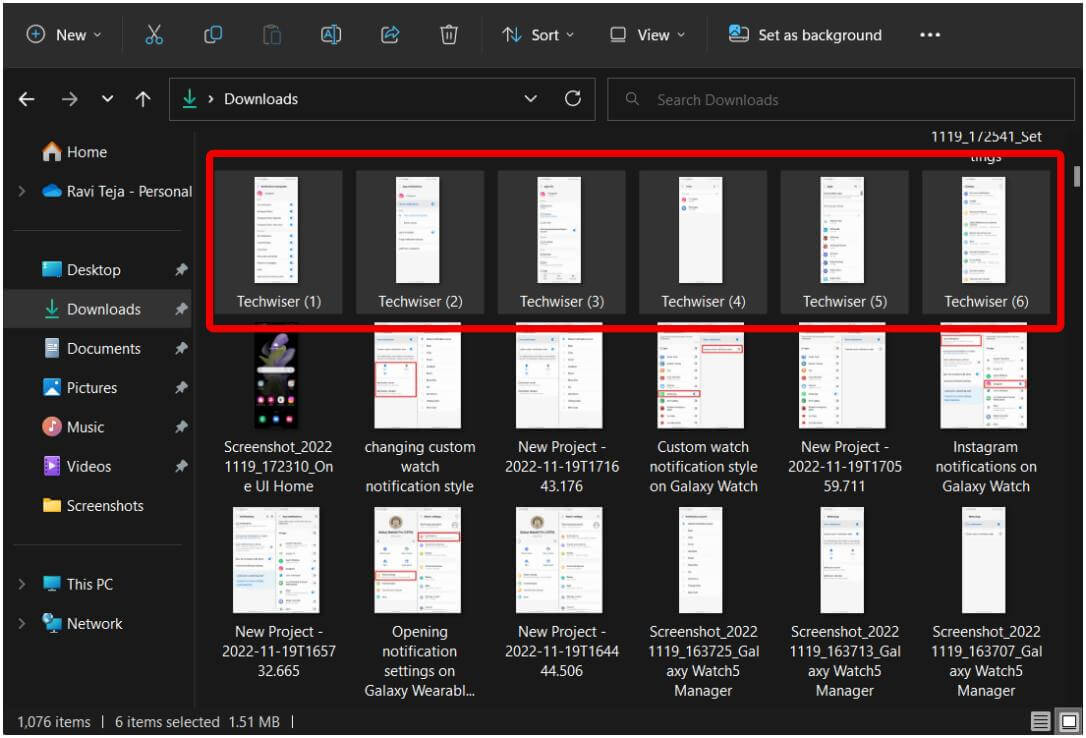Click Downloads in the address bar
The width and height of the screenshot is (1086, 738).
(260, 99)
